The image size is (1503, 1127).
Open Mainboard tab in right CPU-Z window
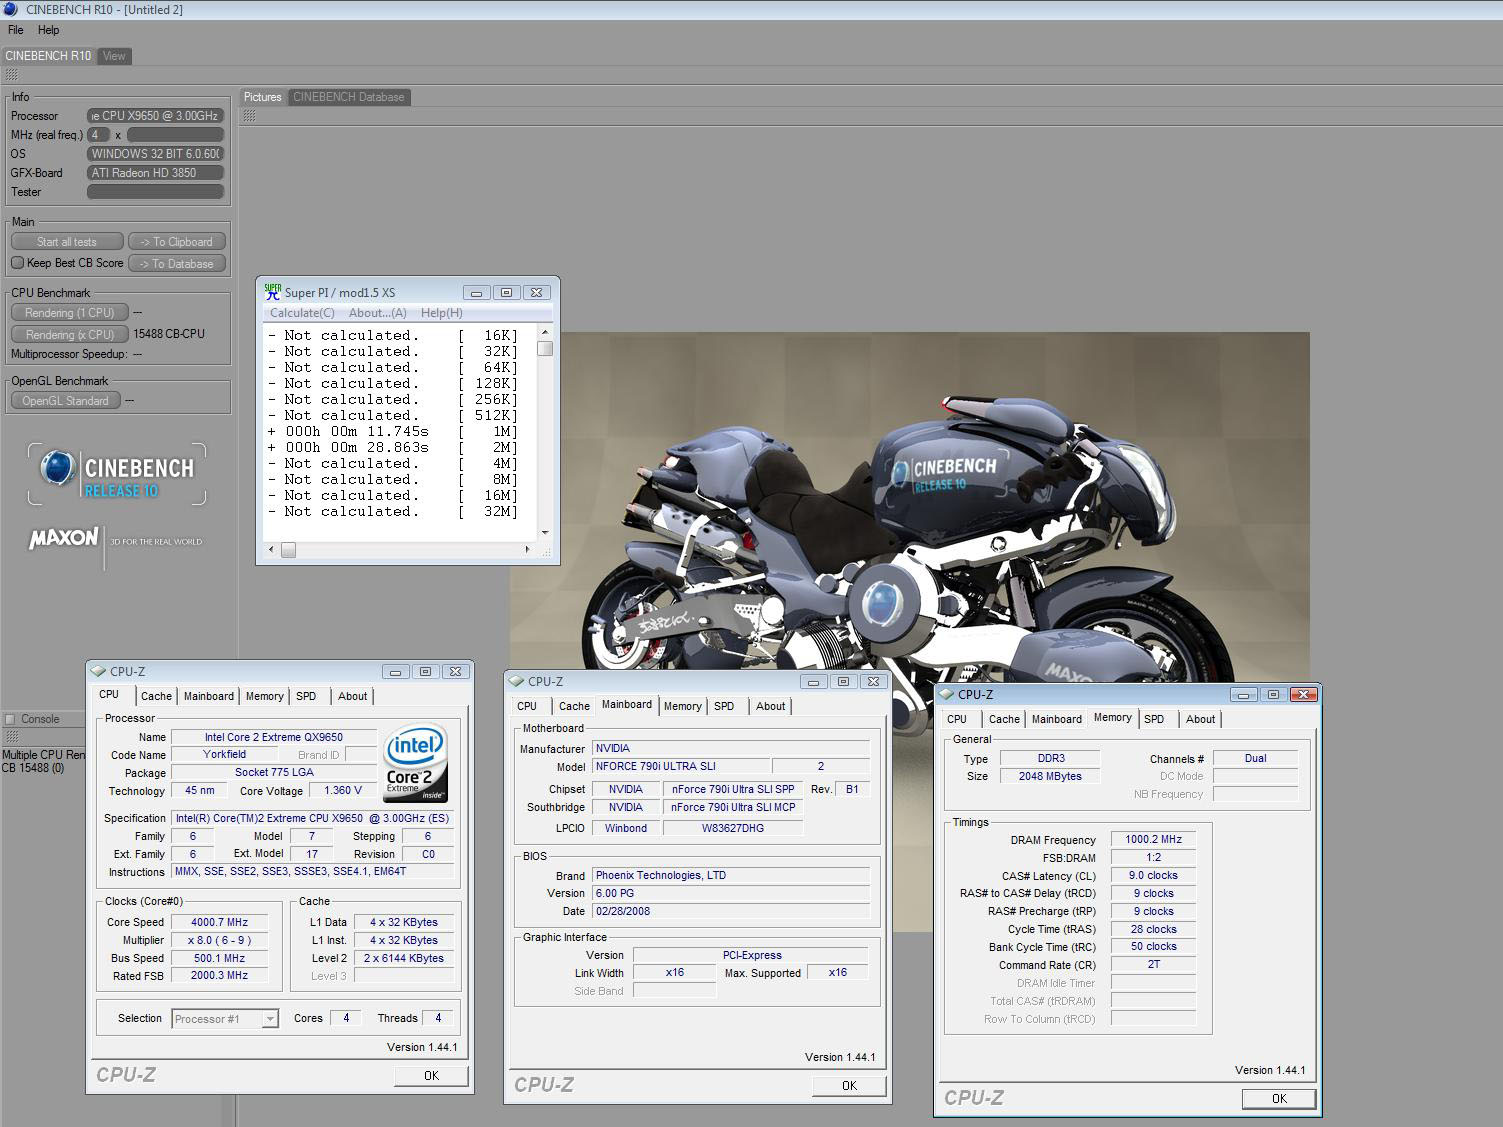(x=1057, y=719)
